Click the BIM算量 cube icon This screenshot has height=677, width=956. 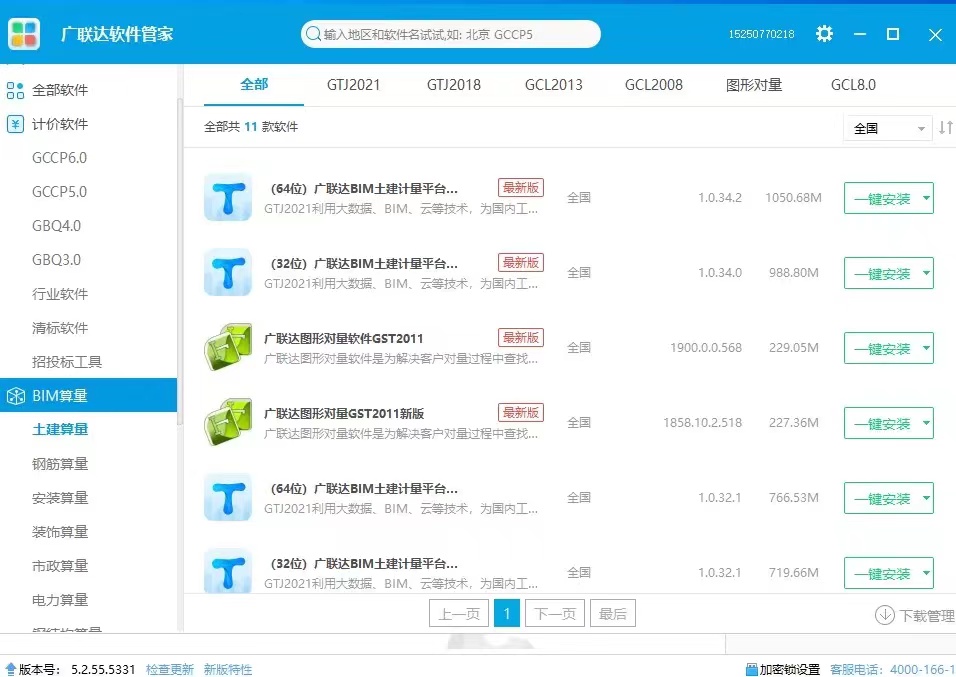pyautogui.click(x=15, y=396)
